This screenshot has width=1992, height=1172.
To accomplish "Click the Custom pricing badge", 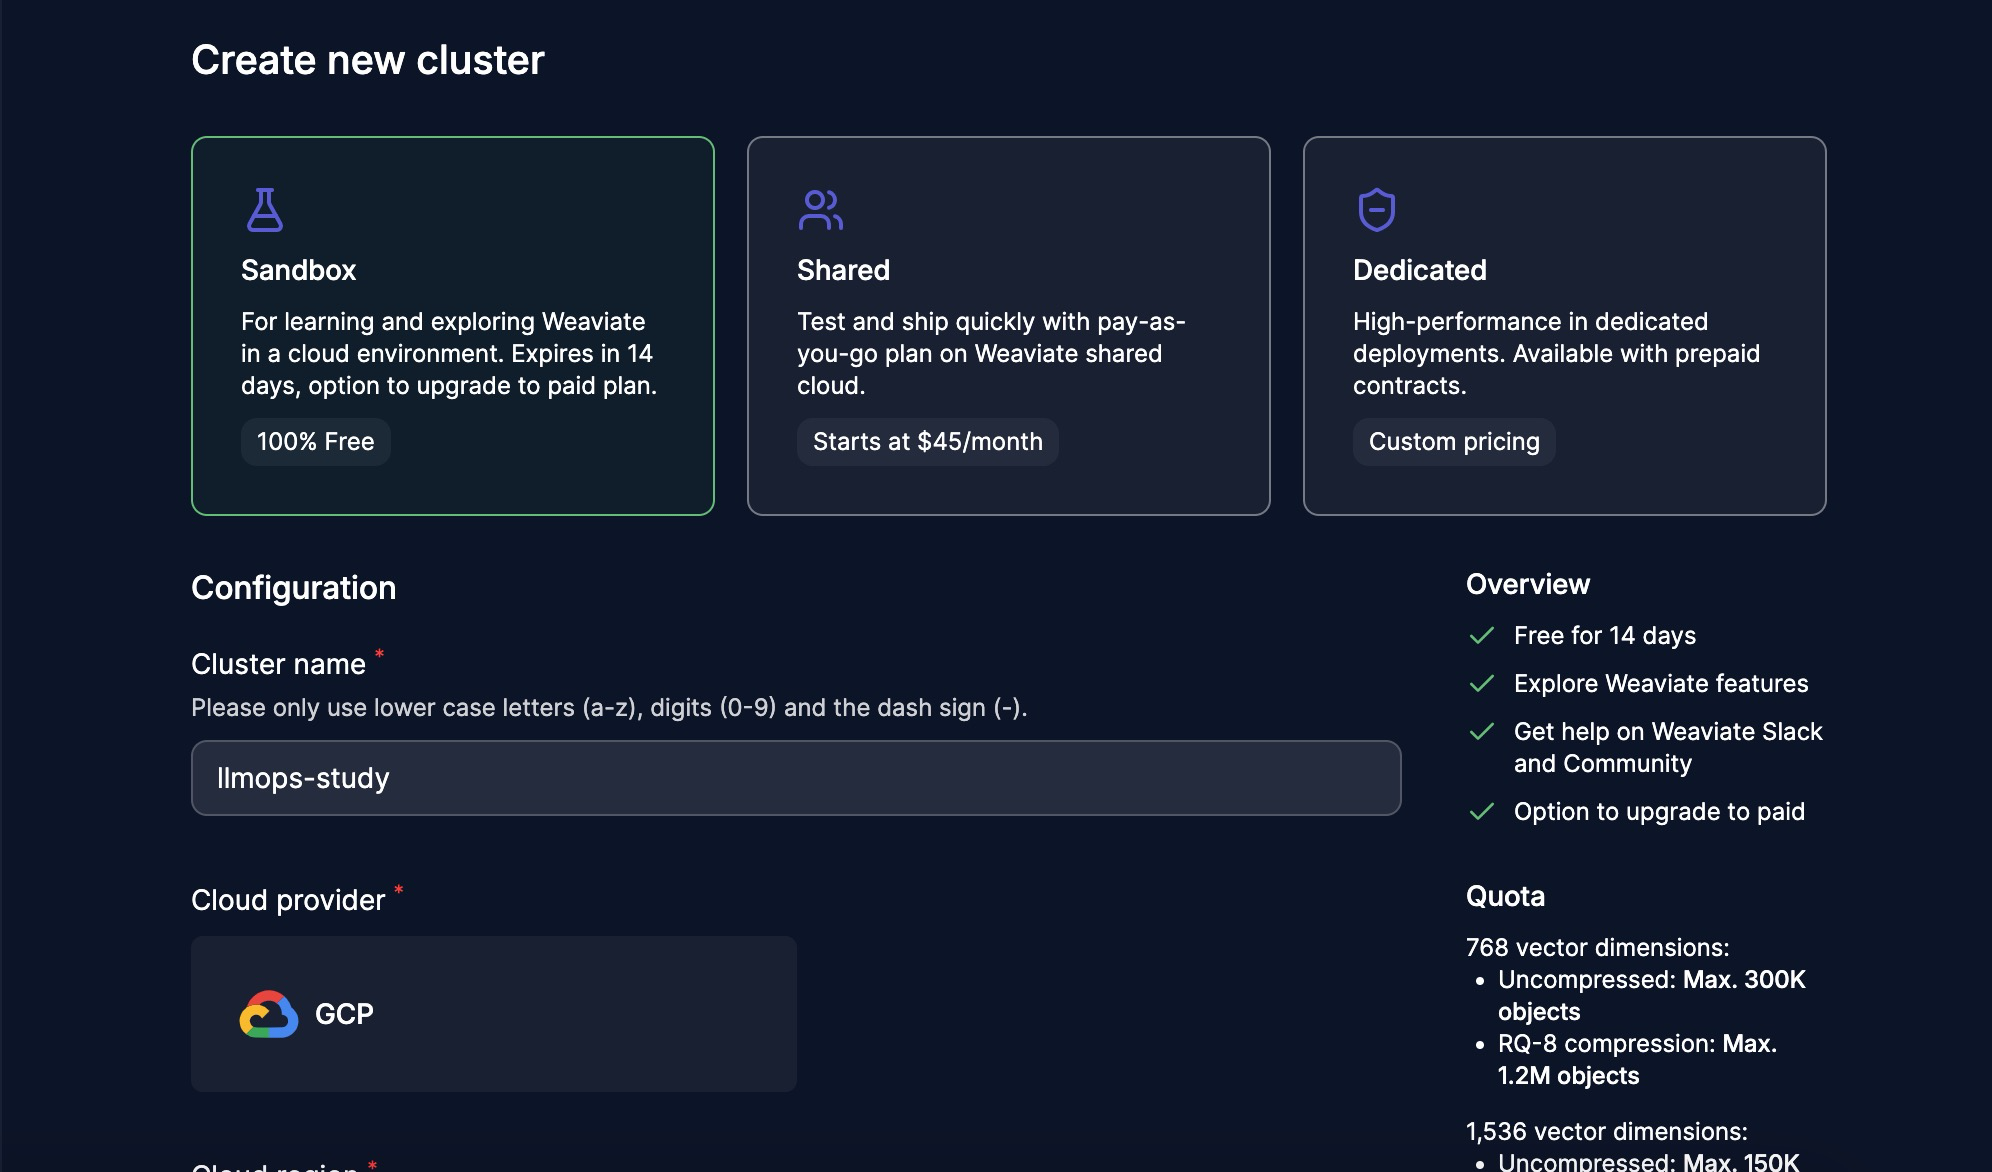I will [1453, 442].
